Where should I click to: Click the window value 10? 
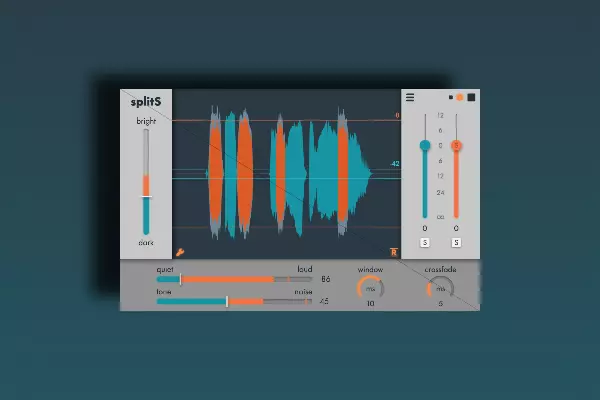(x=370, y=304)
